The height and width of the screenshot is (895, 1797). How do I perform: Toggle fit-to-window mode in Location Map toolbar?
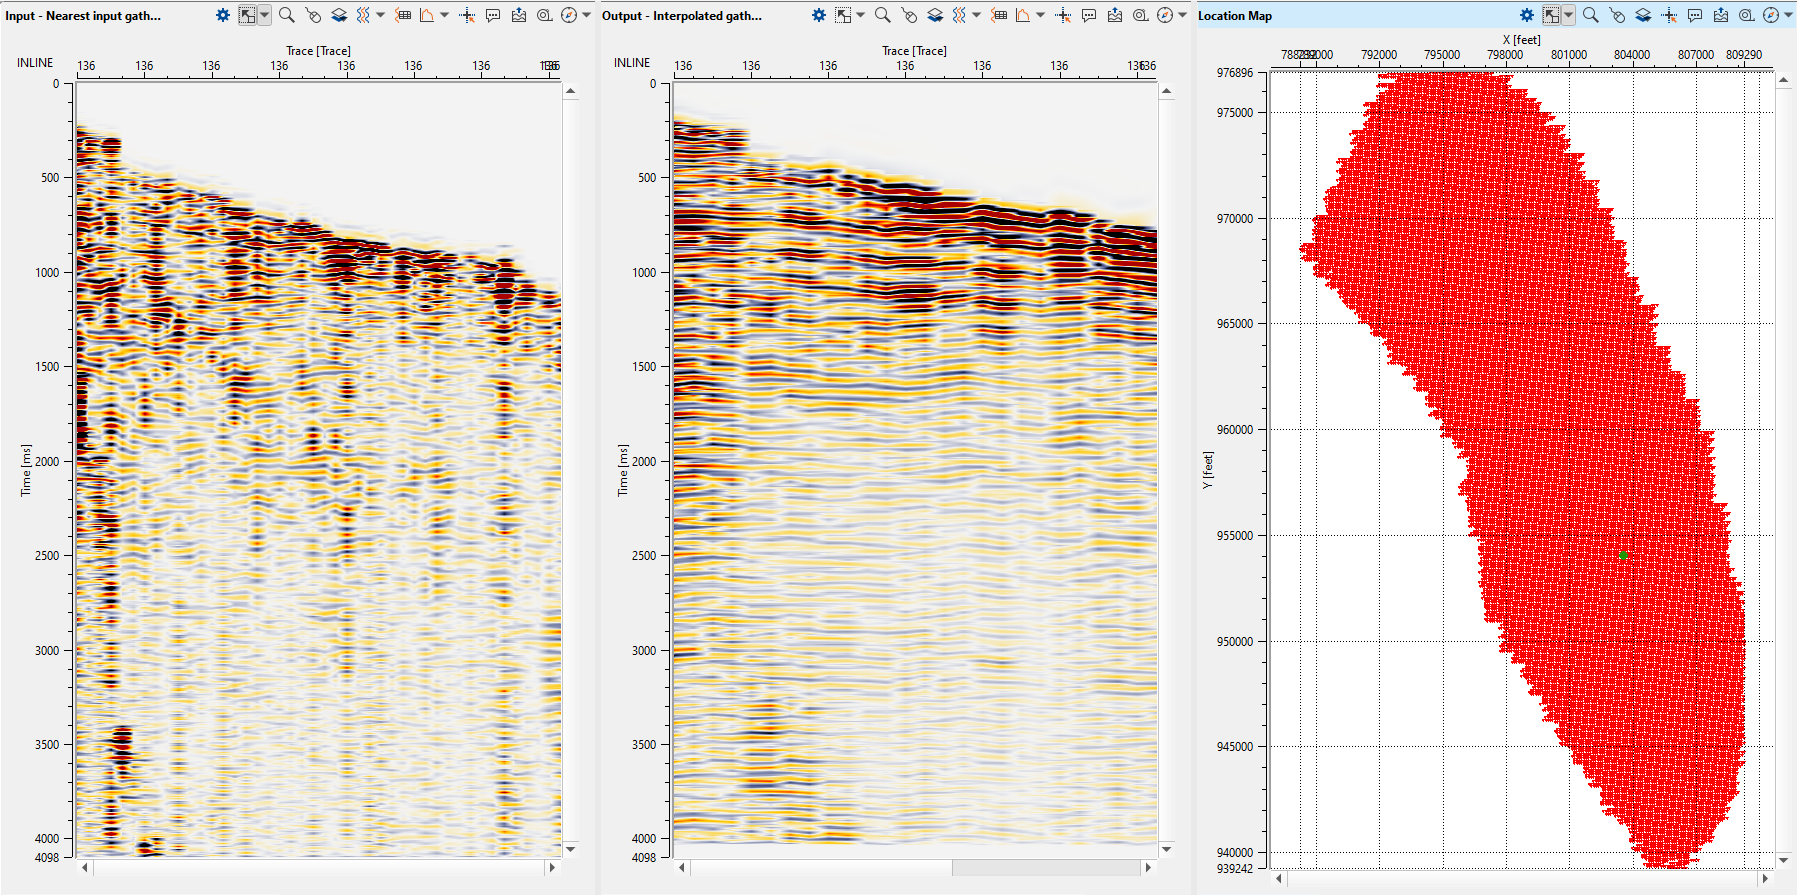point(1551,15)
